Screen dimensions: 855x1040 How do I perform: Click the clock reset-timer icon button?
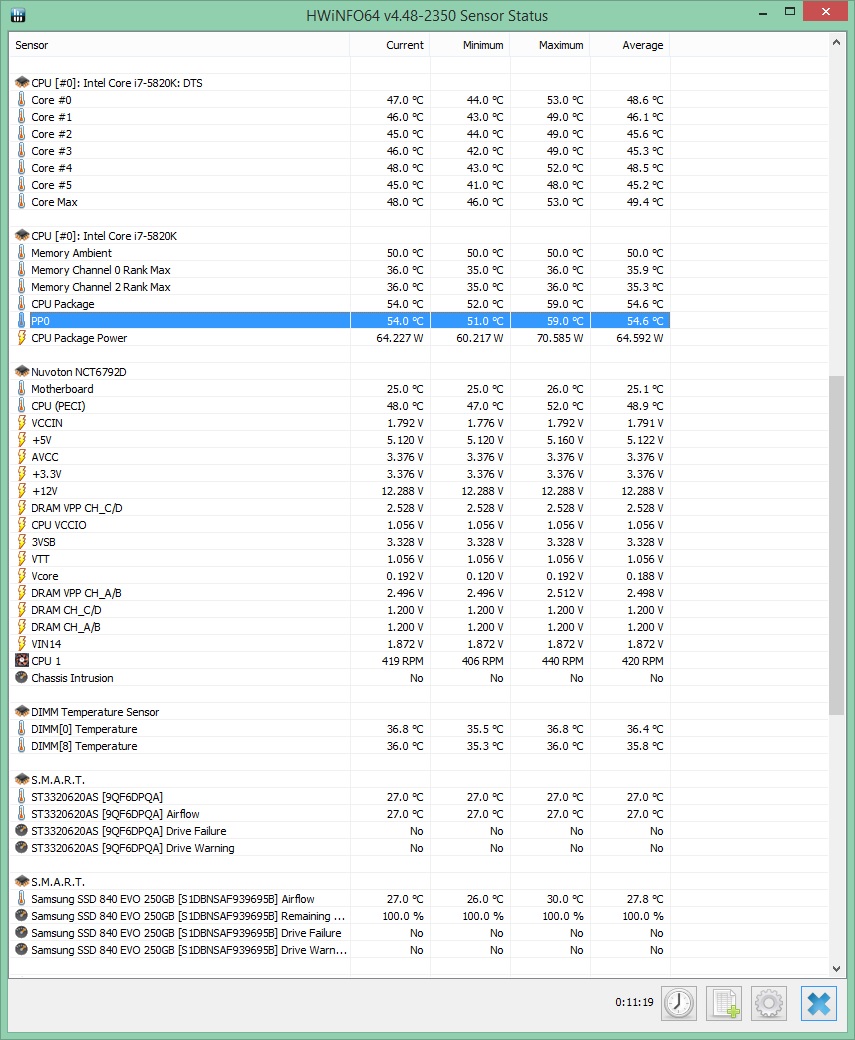(679, 1003)
